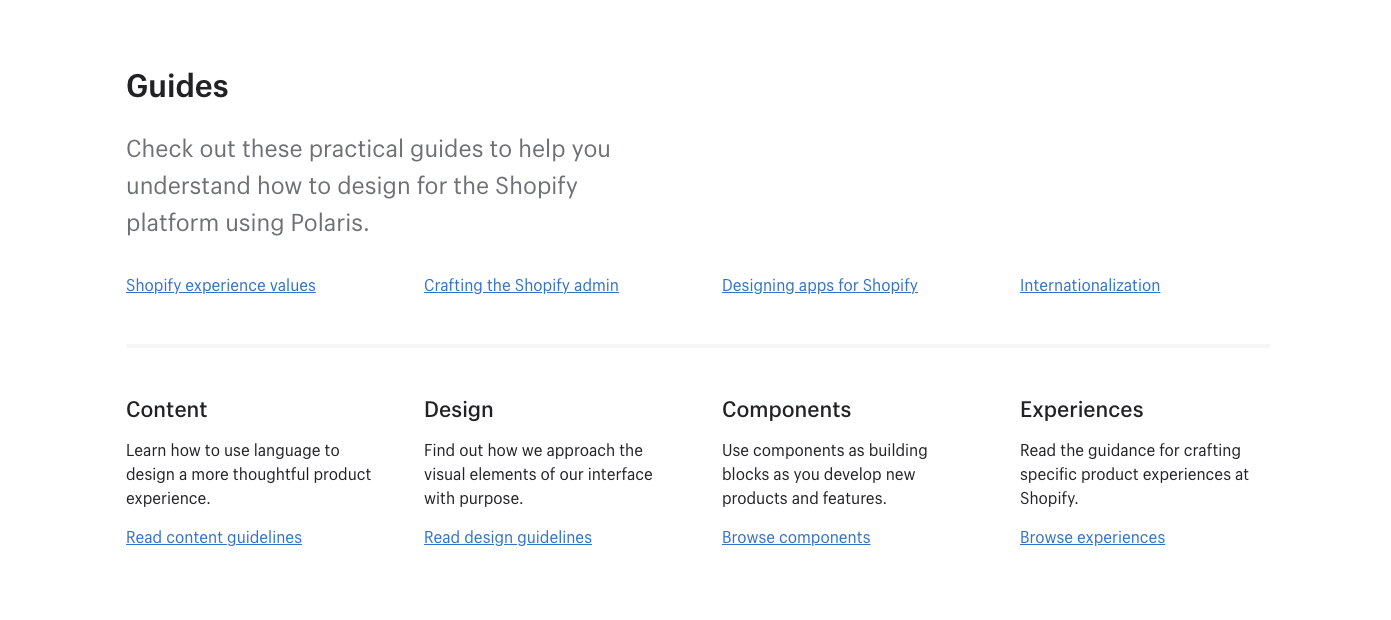1391x620 pixels.
Task: Visit the Browse experiences link
Action: (1092, 537)
